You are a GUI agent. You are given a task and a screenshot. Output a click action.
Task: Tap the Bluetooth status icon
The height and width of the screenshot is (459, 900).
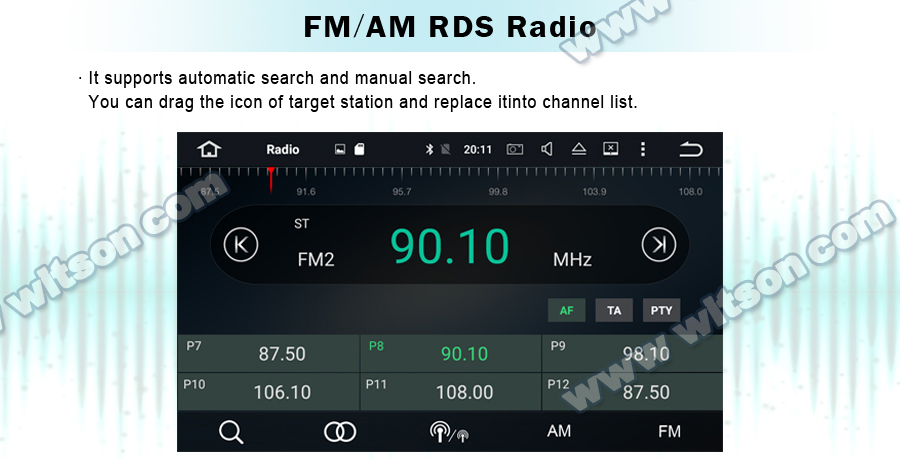(x=429, y=149)
